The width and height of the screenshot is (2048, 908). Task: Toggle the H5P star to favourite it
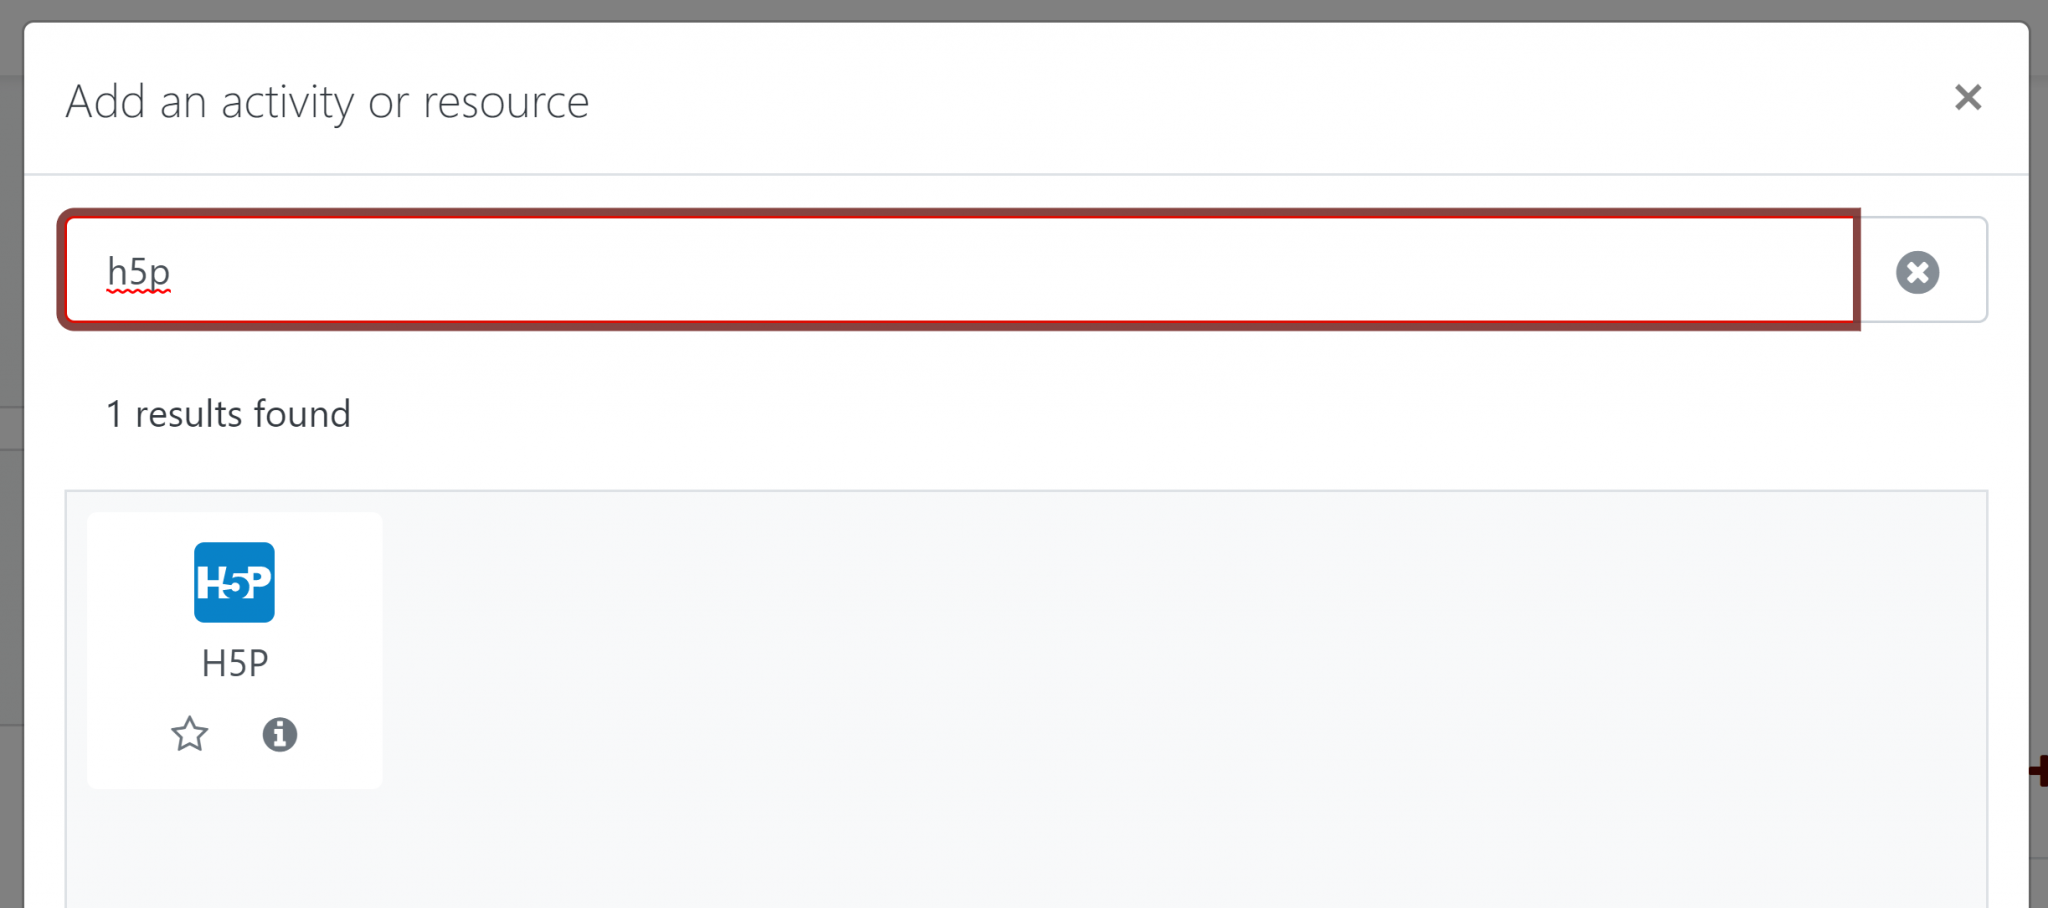click(x=189, y=735)
